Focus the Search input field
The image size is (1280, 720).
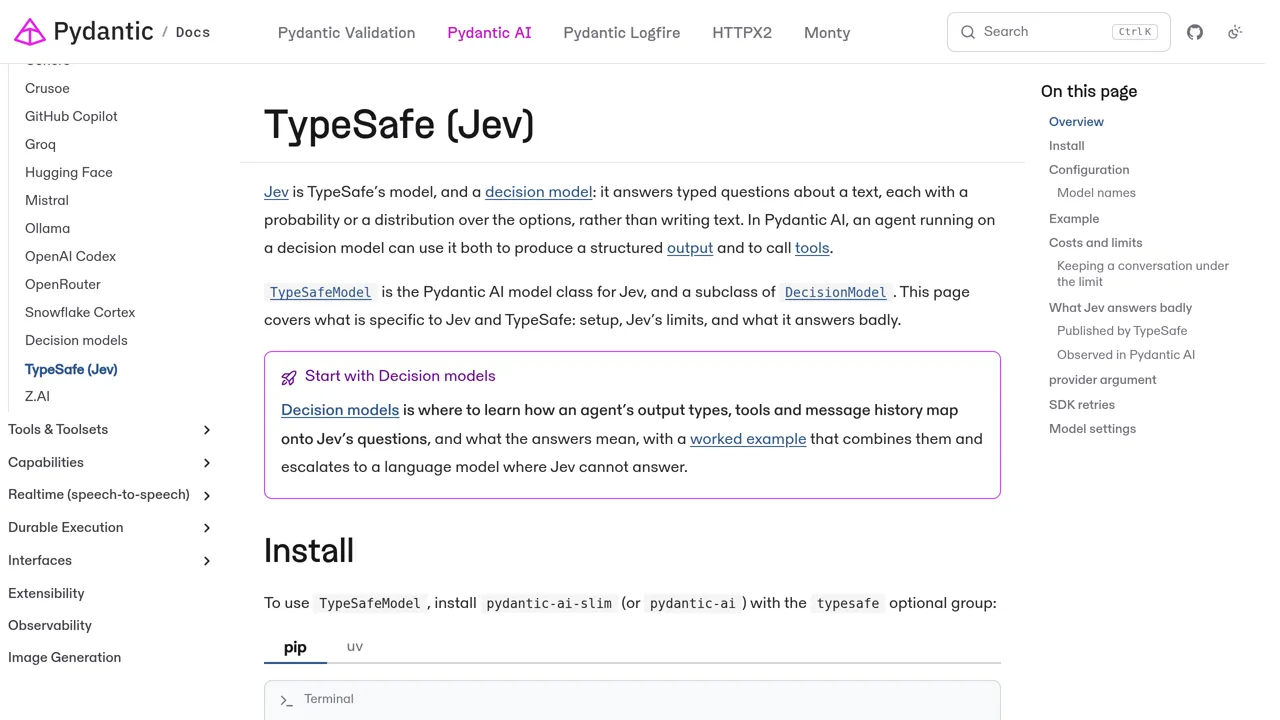click(x=1058, y=32)
